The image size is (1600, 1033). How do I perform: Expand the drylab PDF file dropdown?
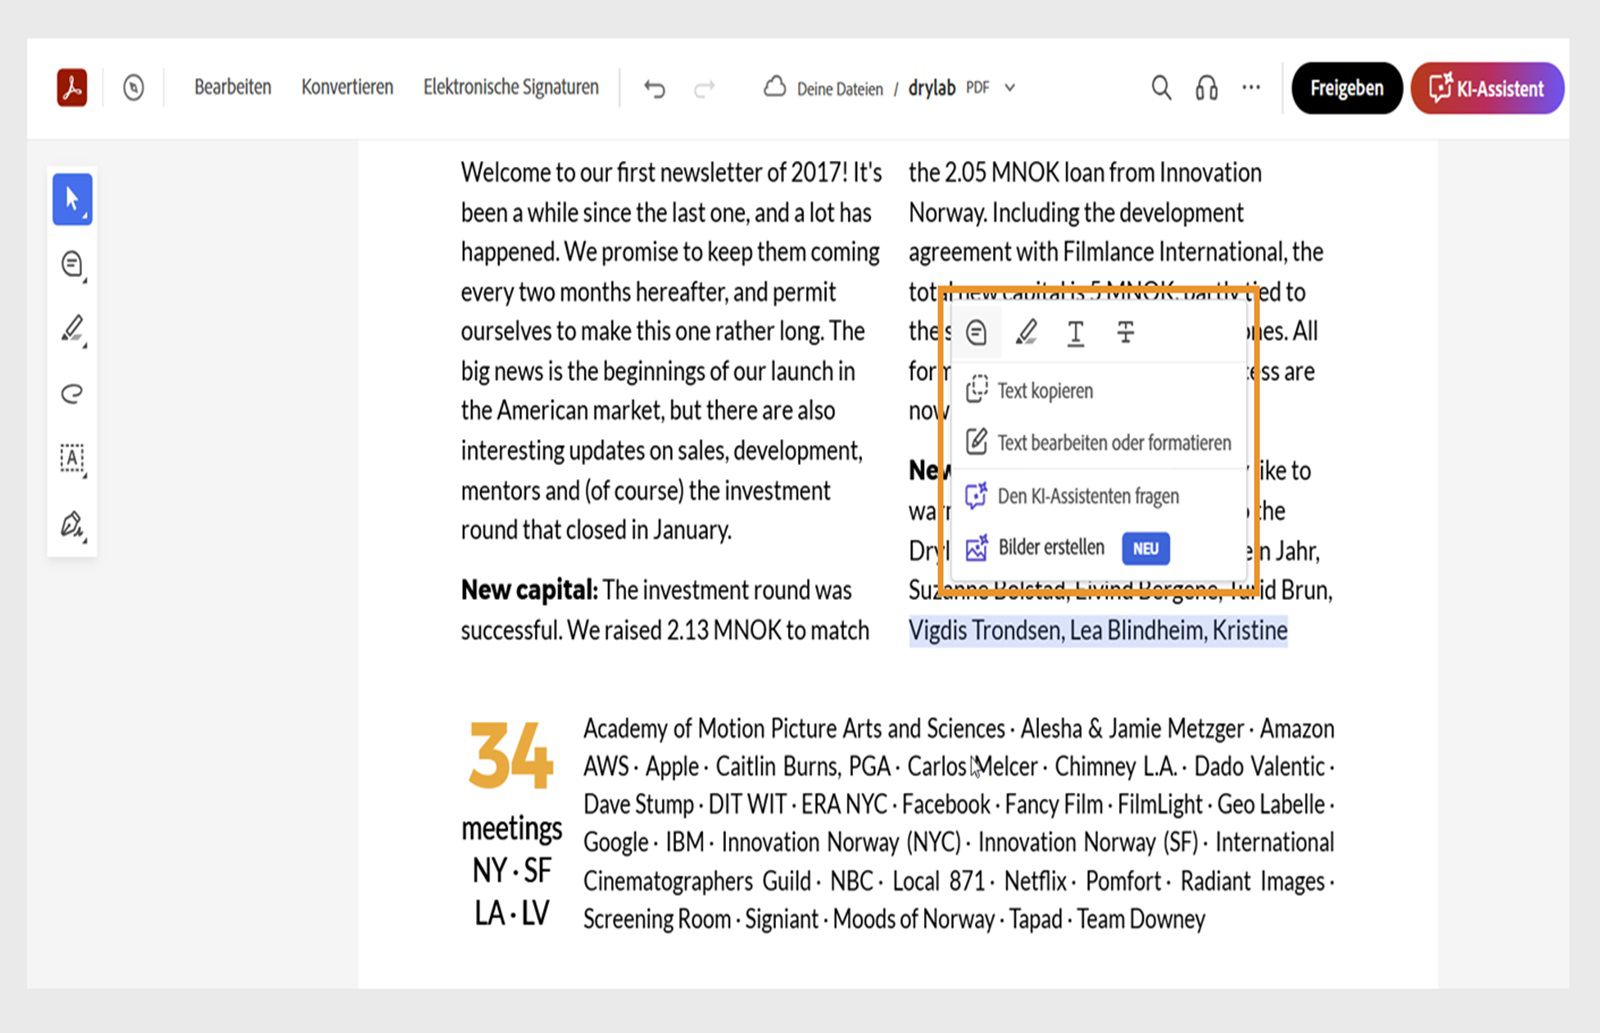coord(1010,88)
